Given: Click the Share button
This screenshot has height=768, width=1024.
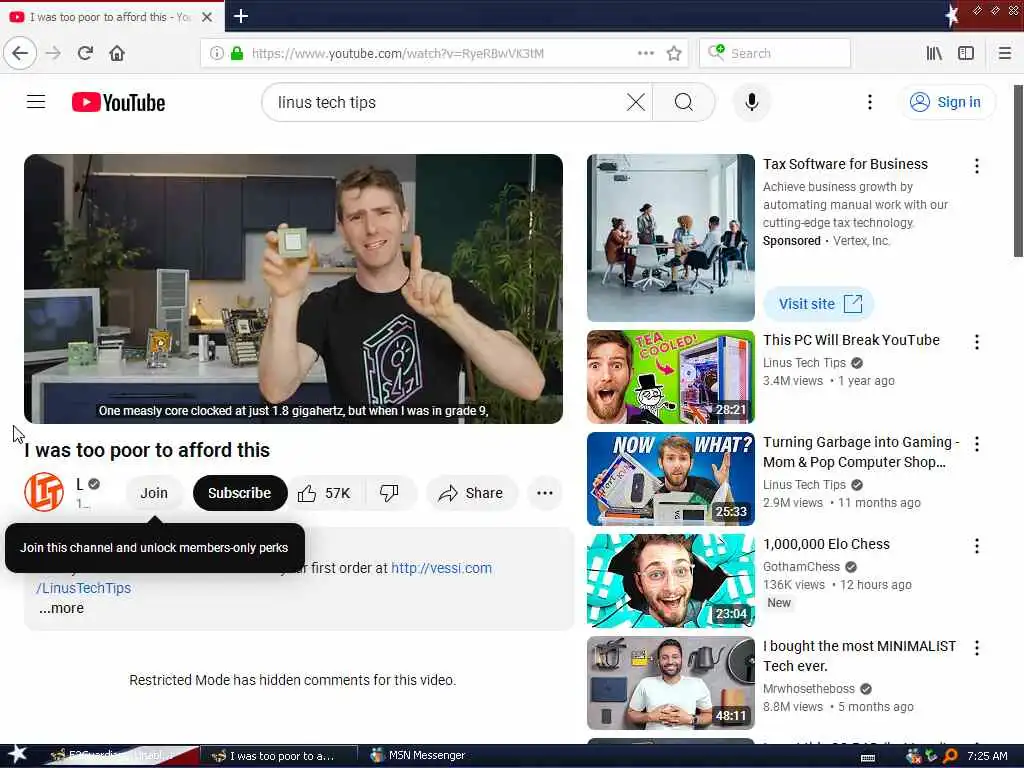Looking at the screenshot, I should [x=472, y=493].
